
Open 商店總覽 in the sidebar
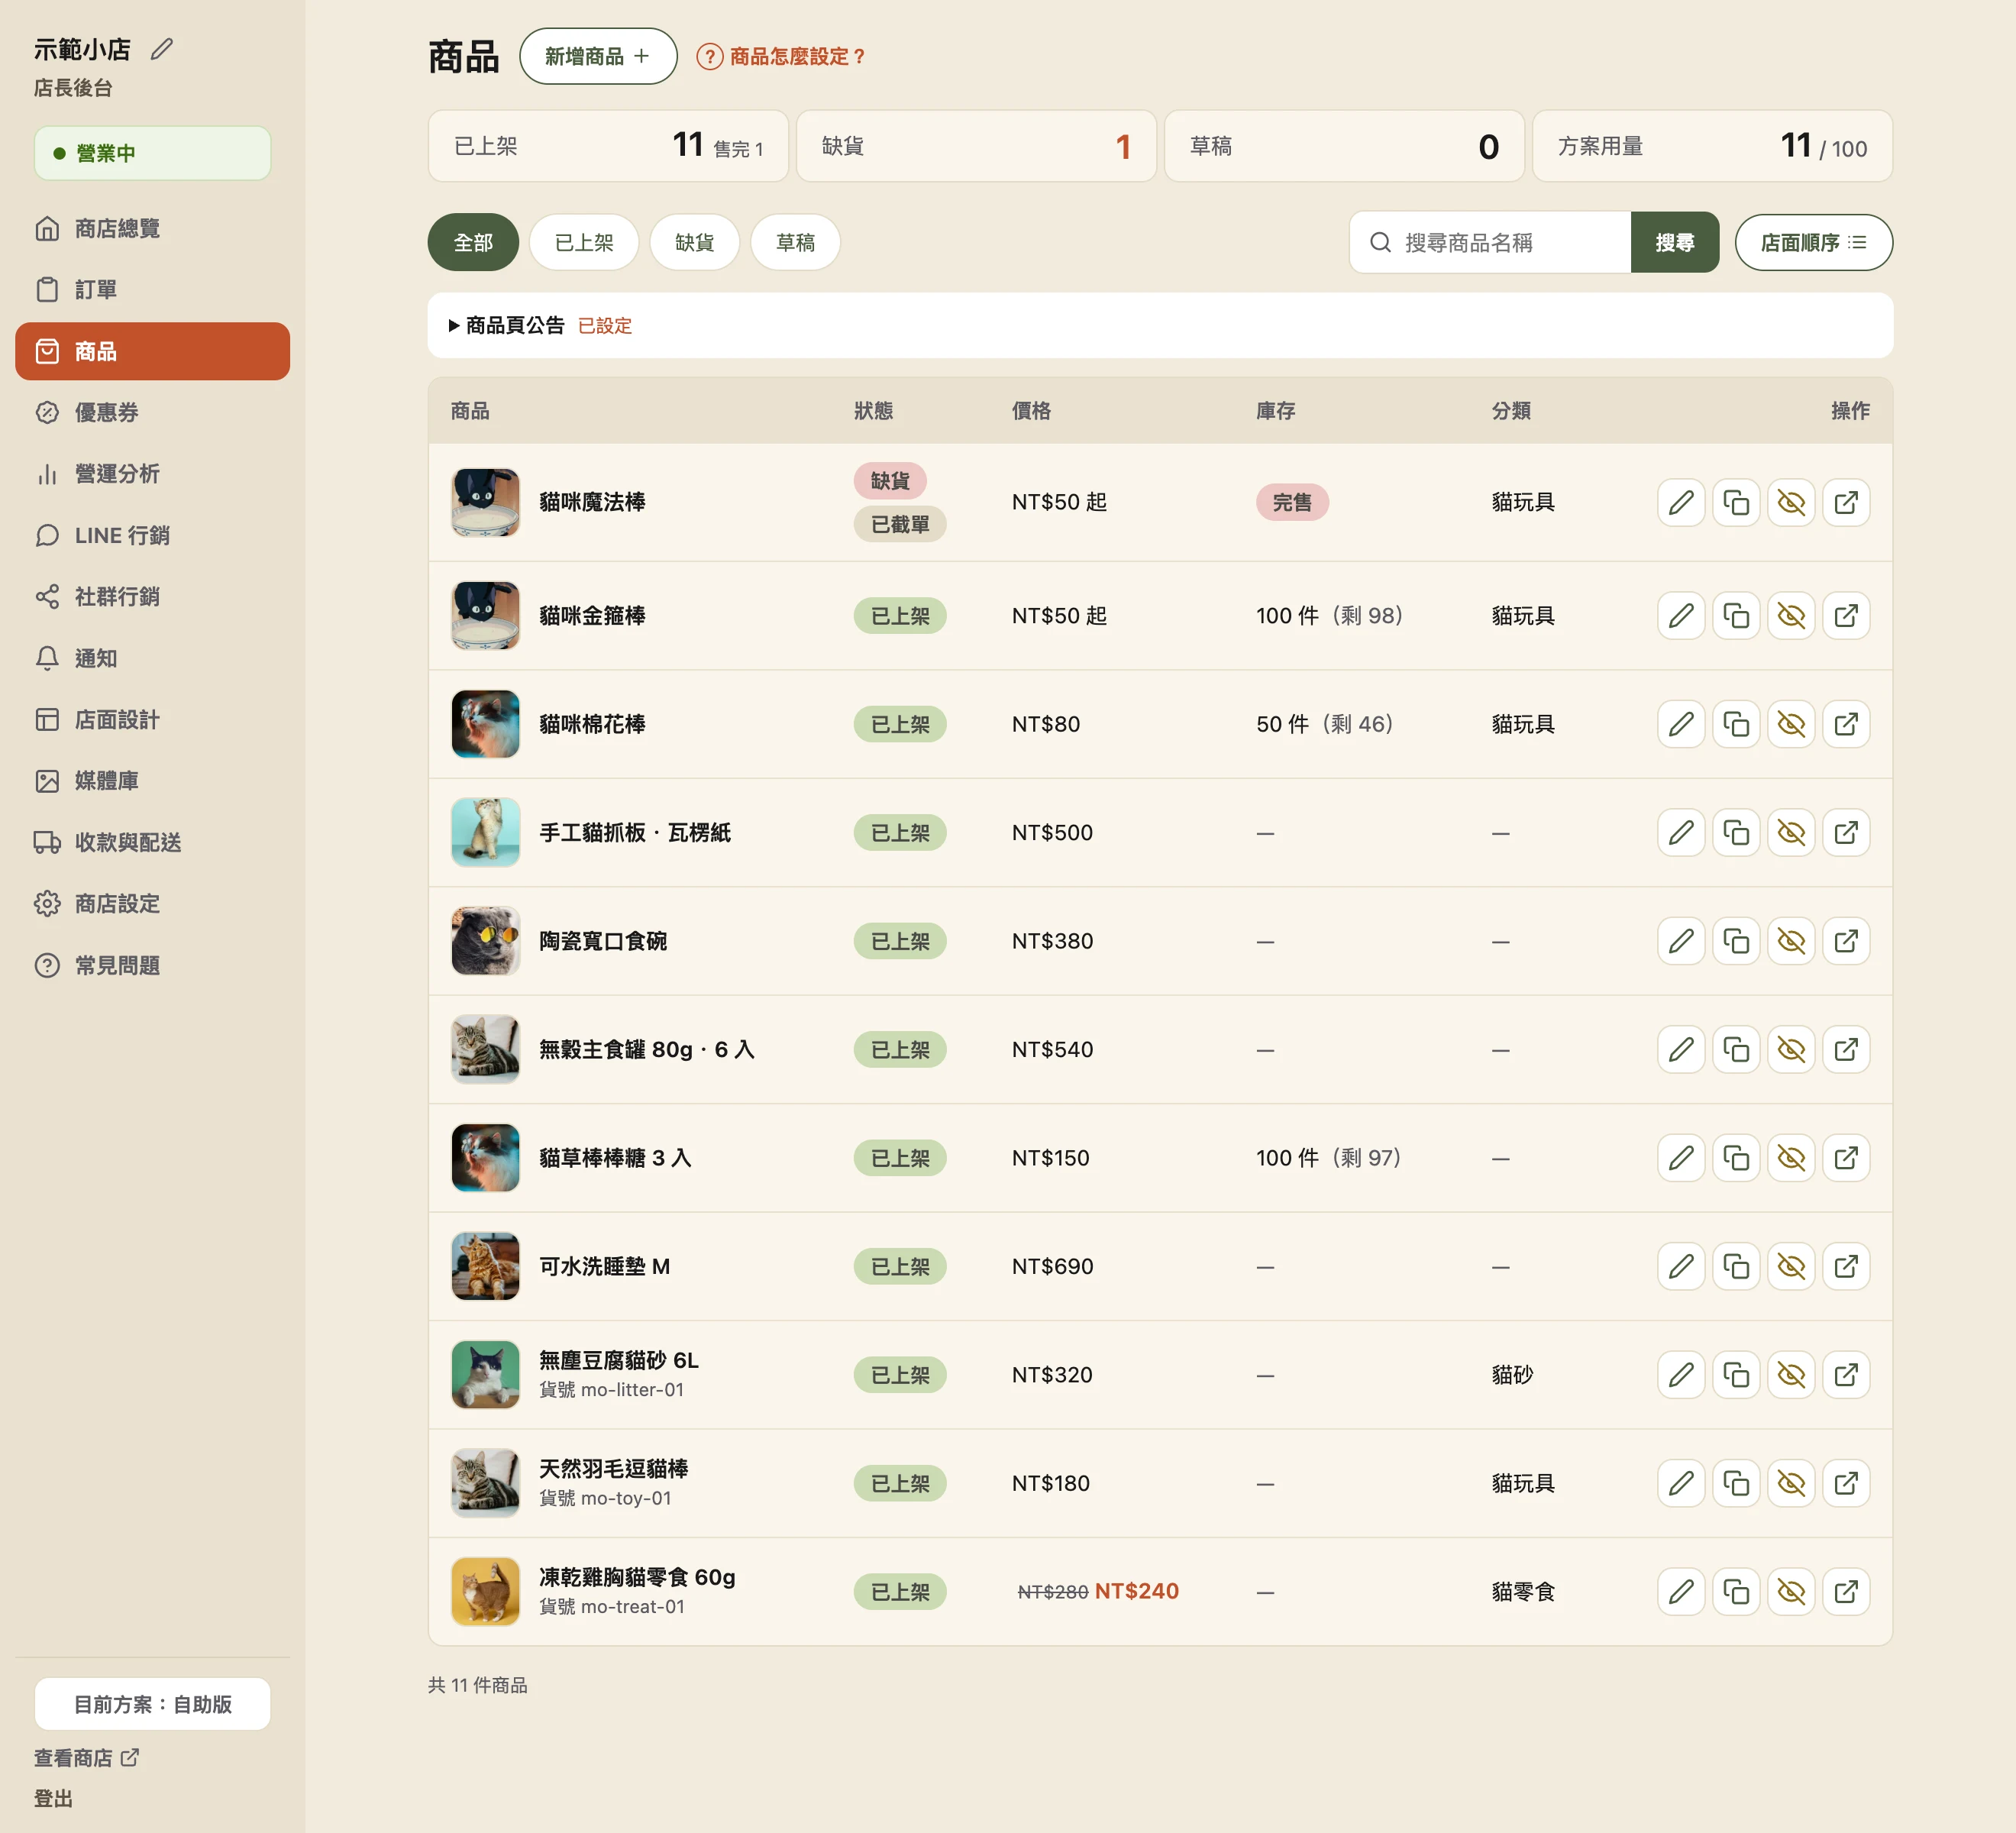pyautogui.click(x=152, y=229)
